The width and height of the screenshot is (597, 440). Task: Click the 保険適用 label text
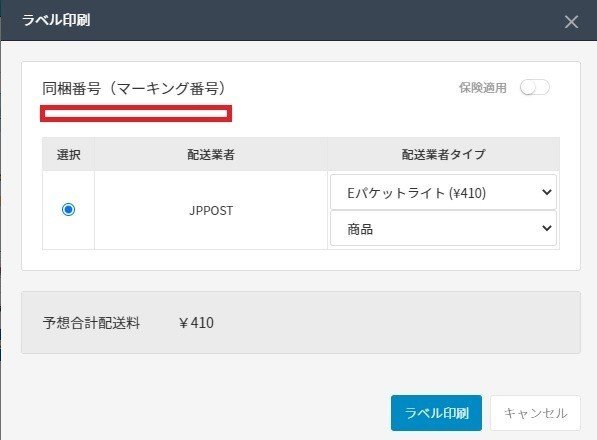[483, 88]
